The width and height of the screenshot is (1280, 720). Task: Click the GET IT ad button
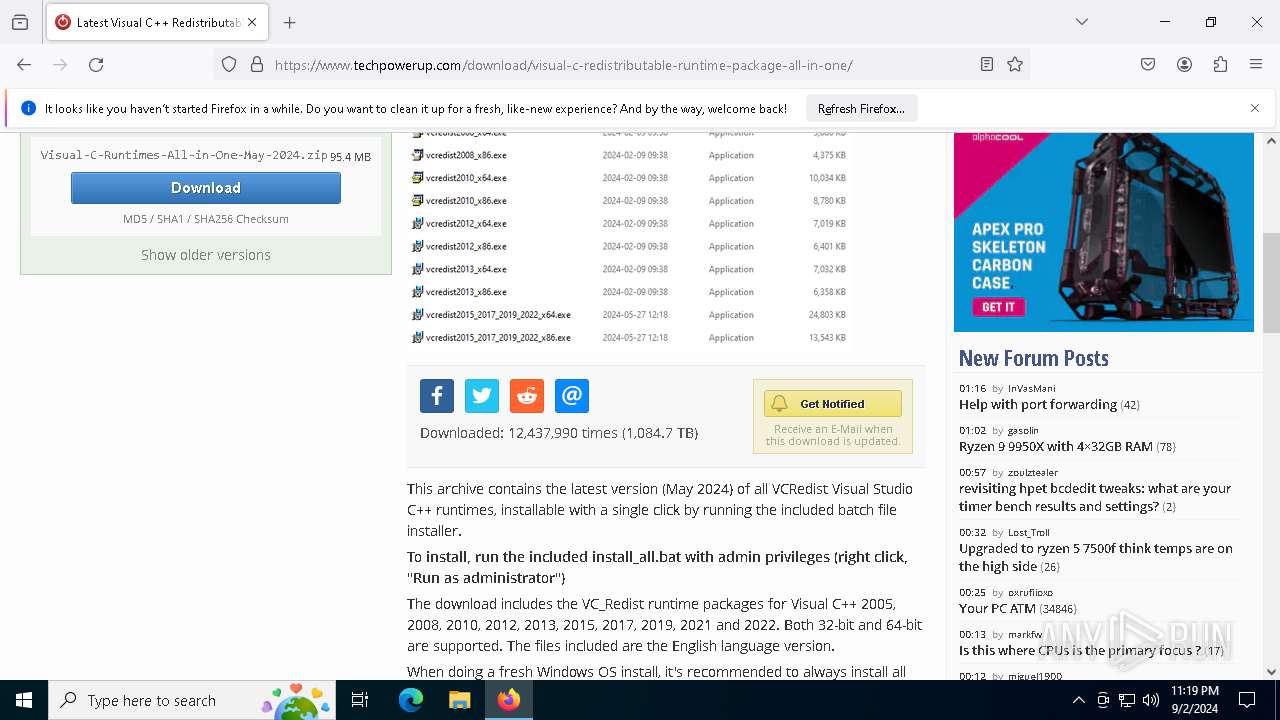pyautogui.click(x=997, y=307)
